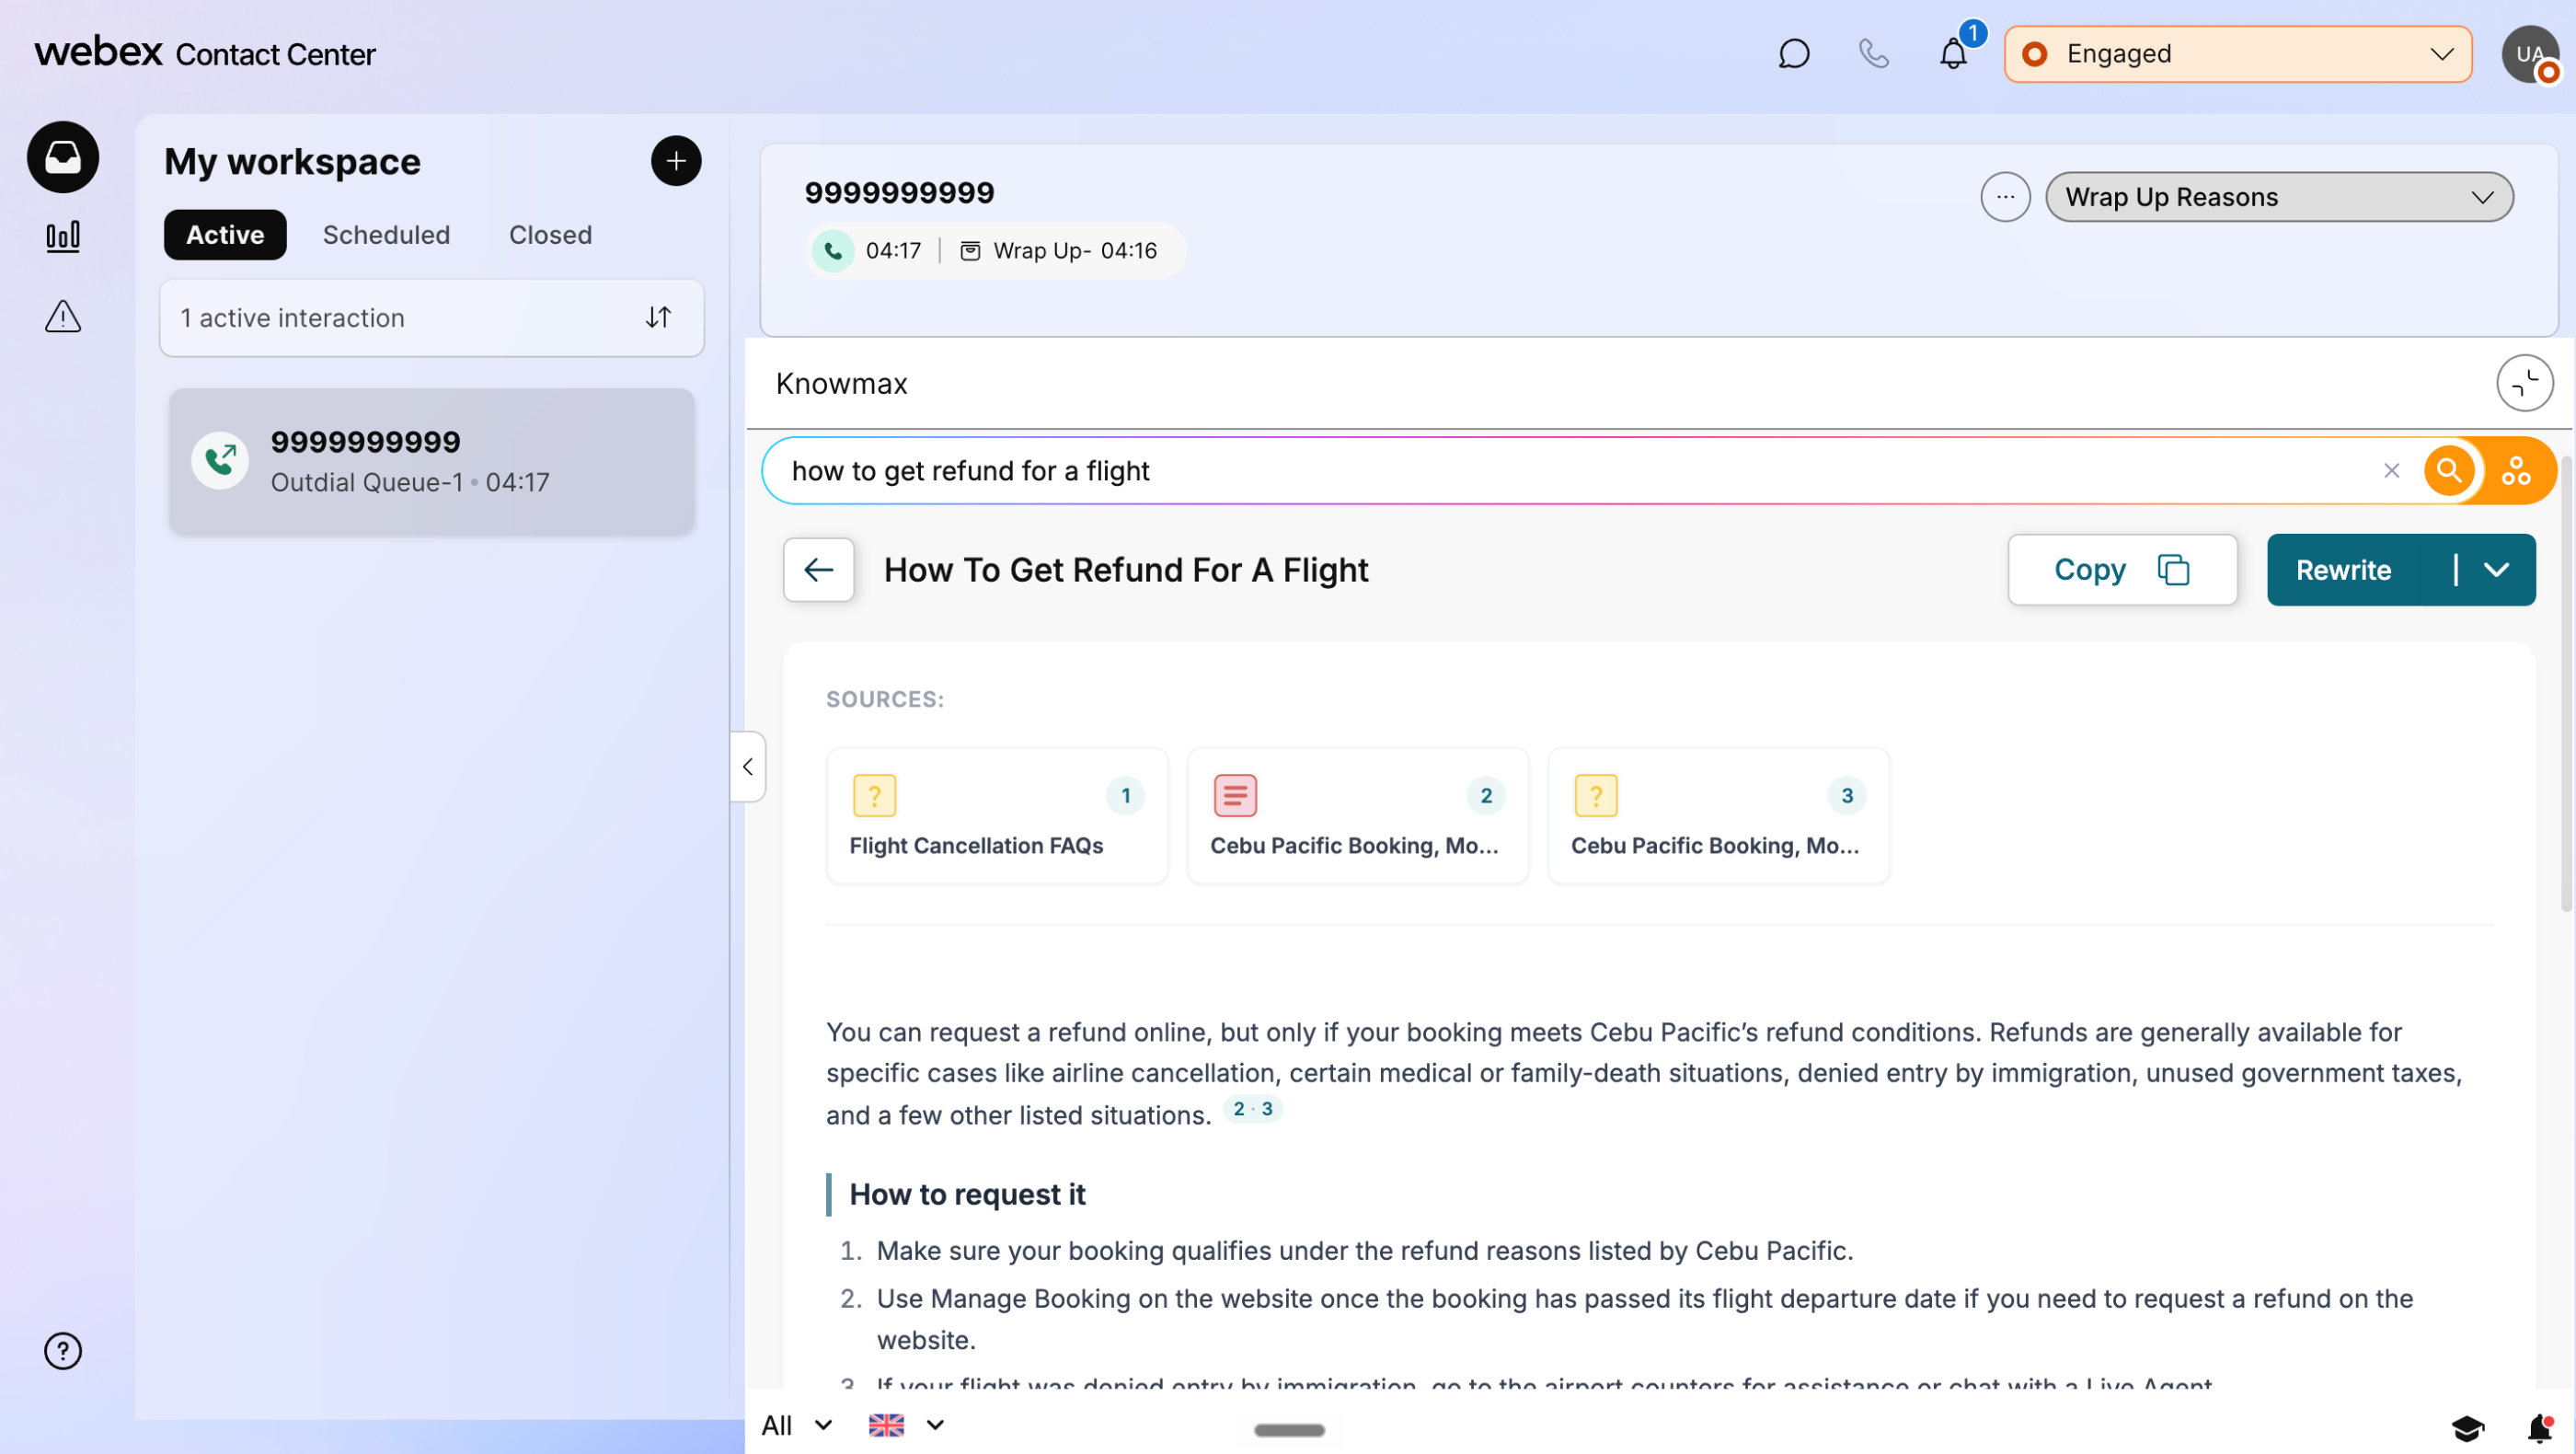Click the webex Contact Center logo

point(205,52)
